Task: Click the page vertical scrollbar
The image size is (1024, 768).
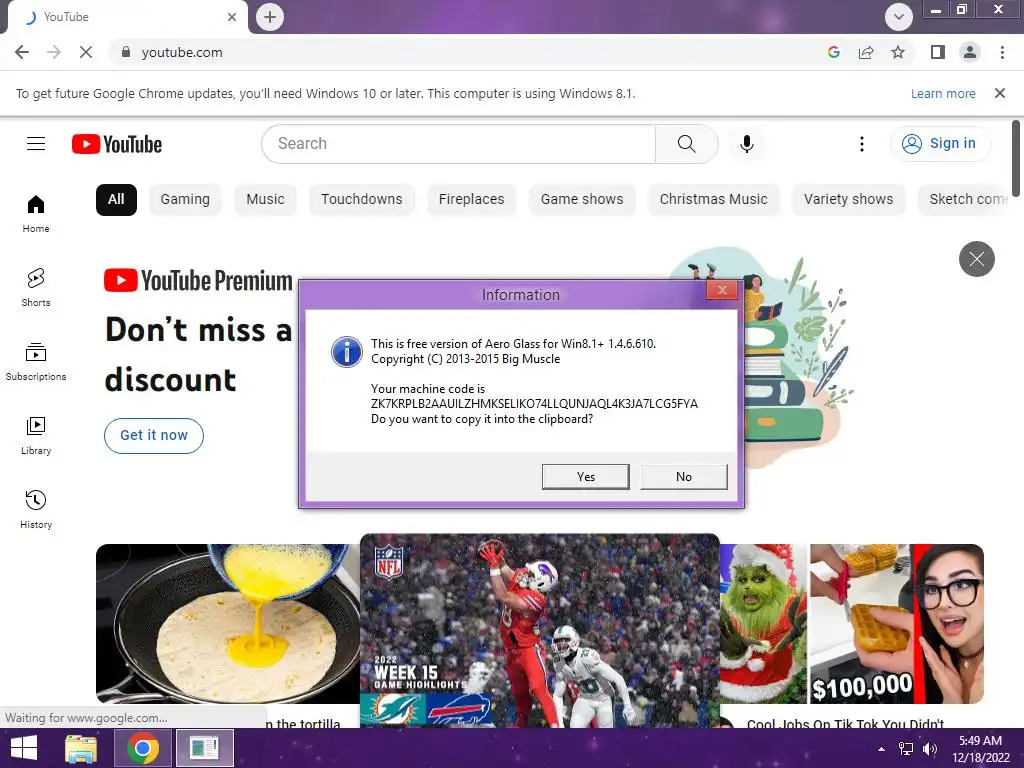Action: pyautogui.click(x=1016, y=157)
